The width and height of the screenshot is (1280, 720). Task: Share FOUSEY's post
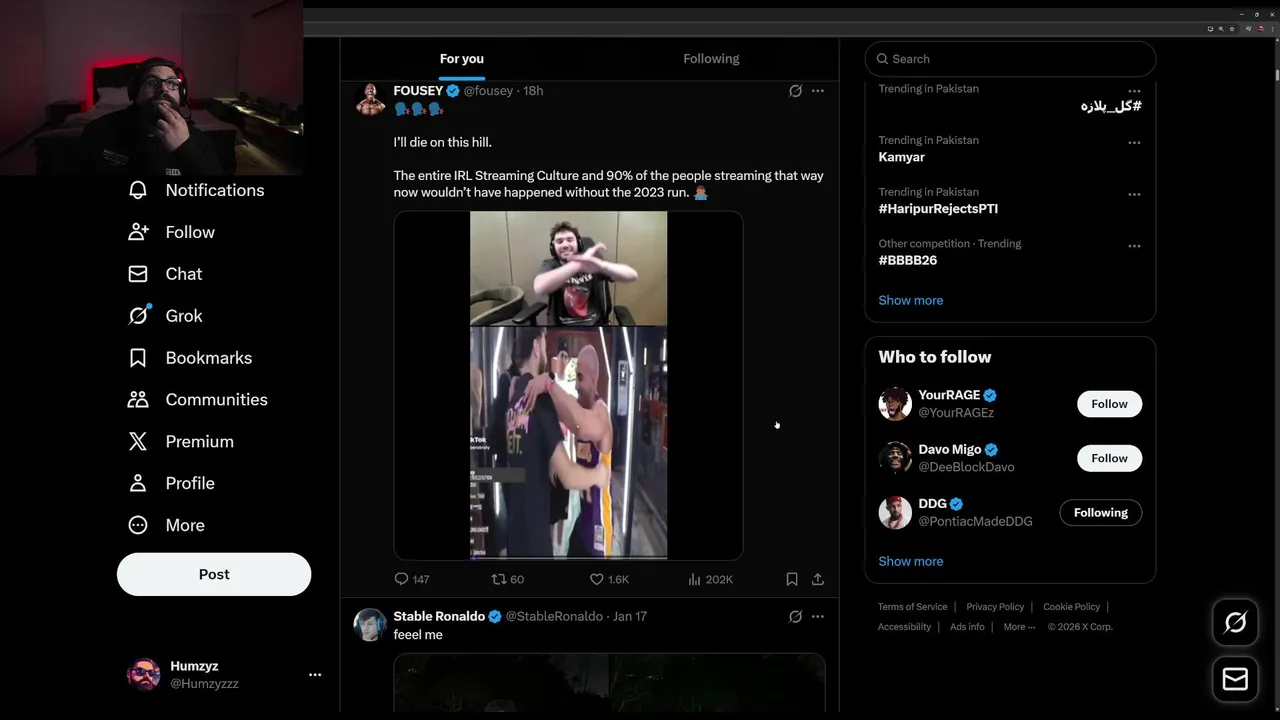point(818,579)
